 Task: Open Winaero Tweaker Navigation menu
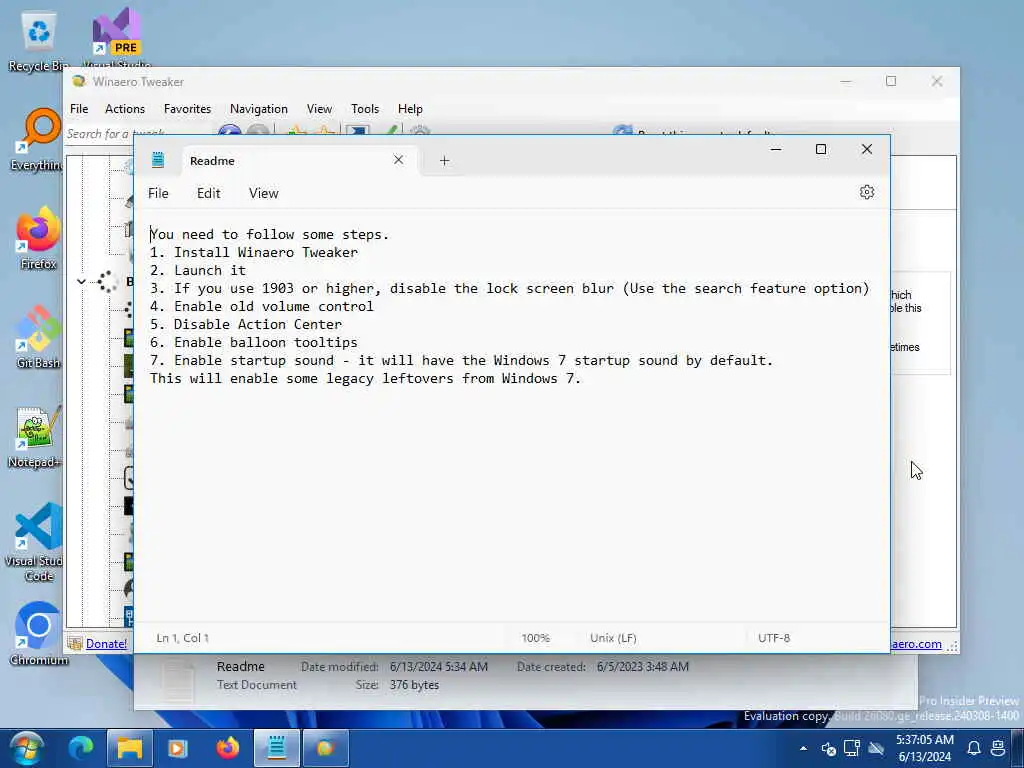259,108
